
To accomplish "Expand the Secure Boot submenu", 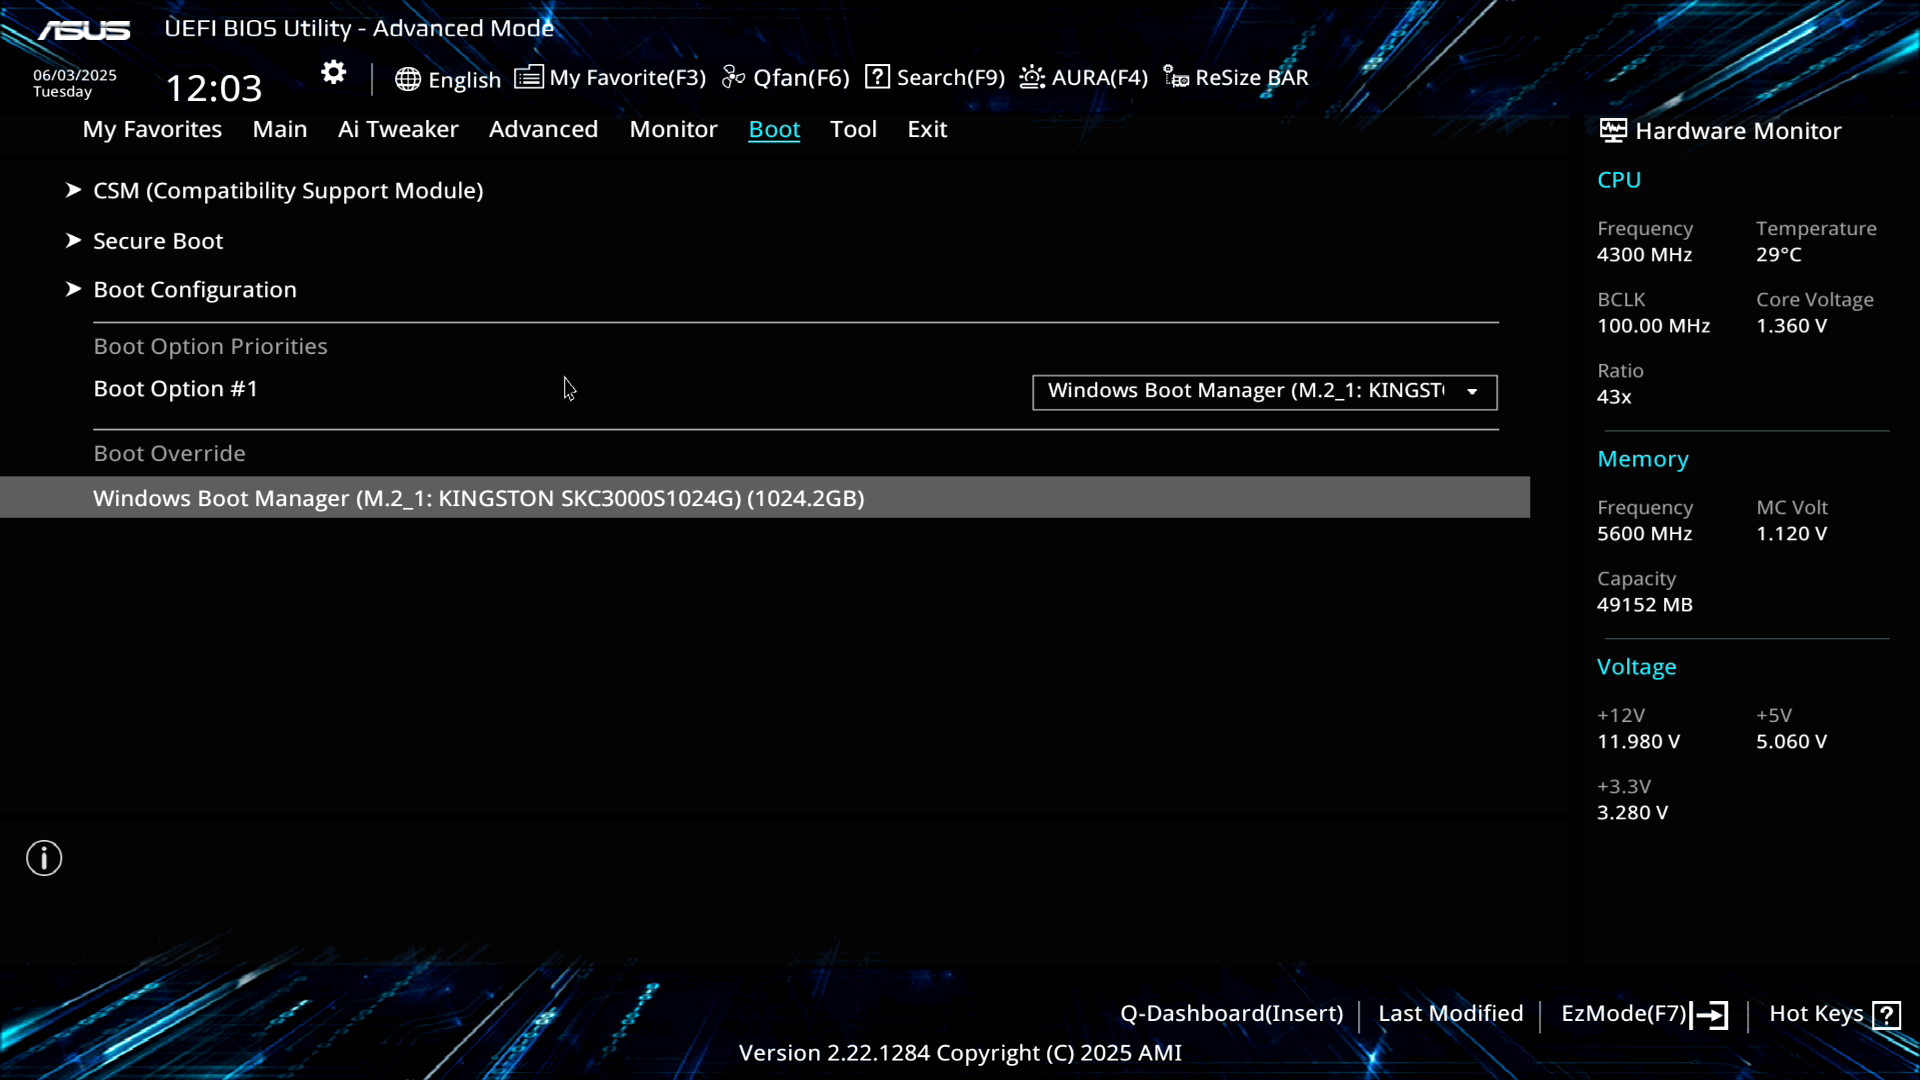I will (x=158, y=241).
